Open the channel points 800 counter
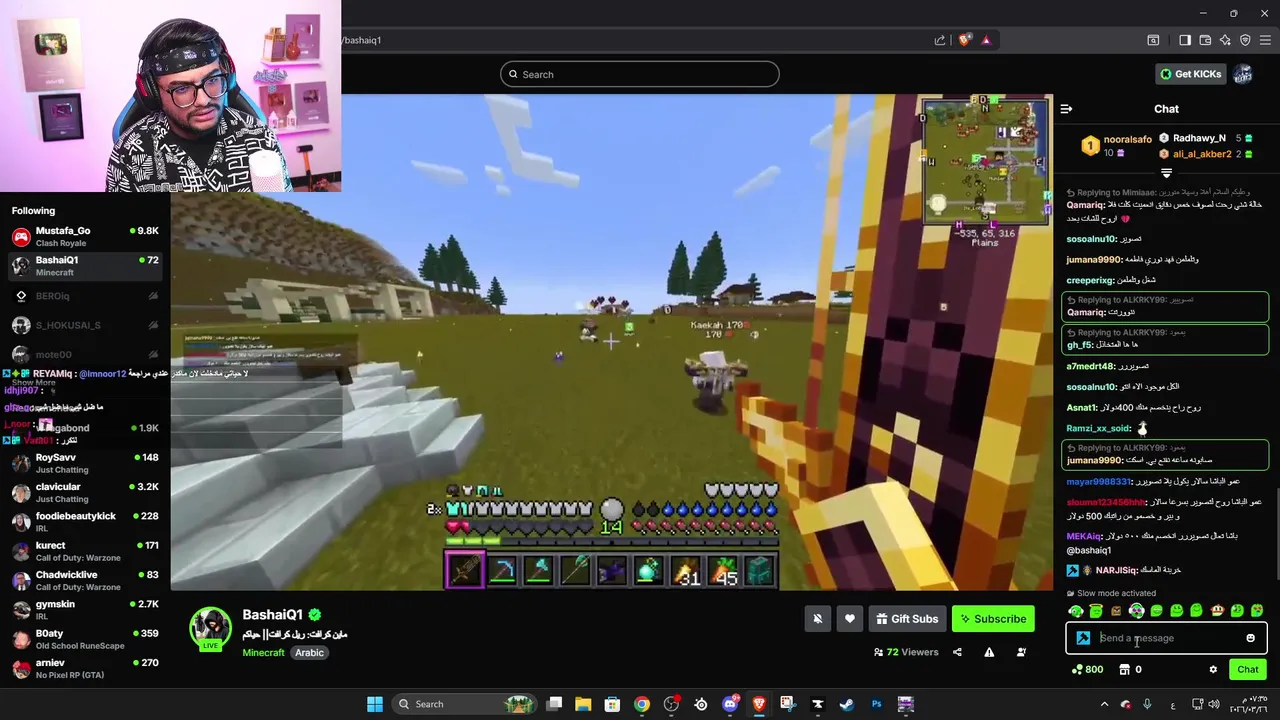The image size is (1280, 720). click(x=1087, y=670)
